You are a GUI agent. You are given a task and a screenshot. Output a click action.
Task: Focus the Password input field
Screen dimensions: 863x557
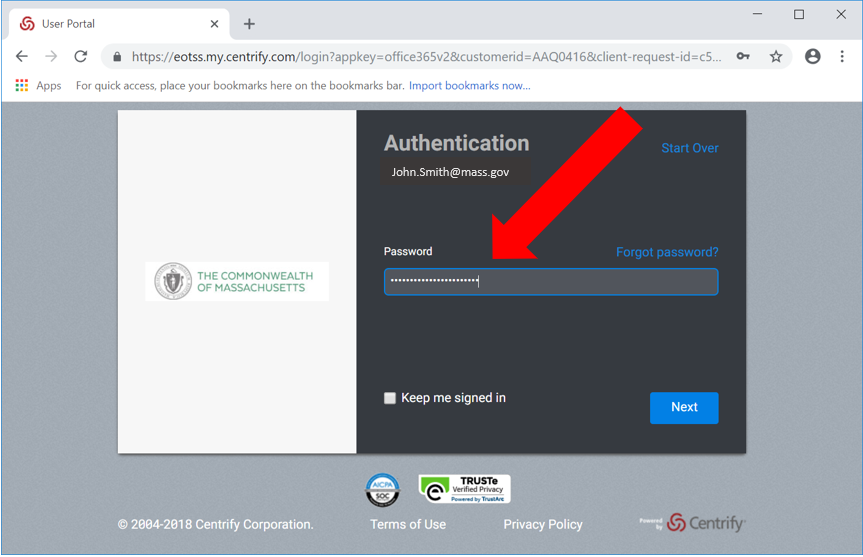tap(550, 282)
